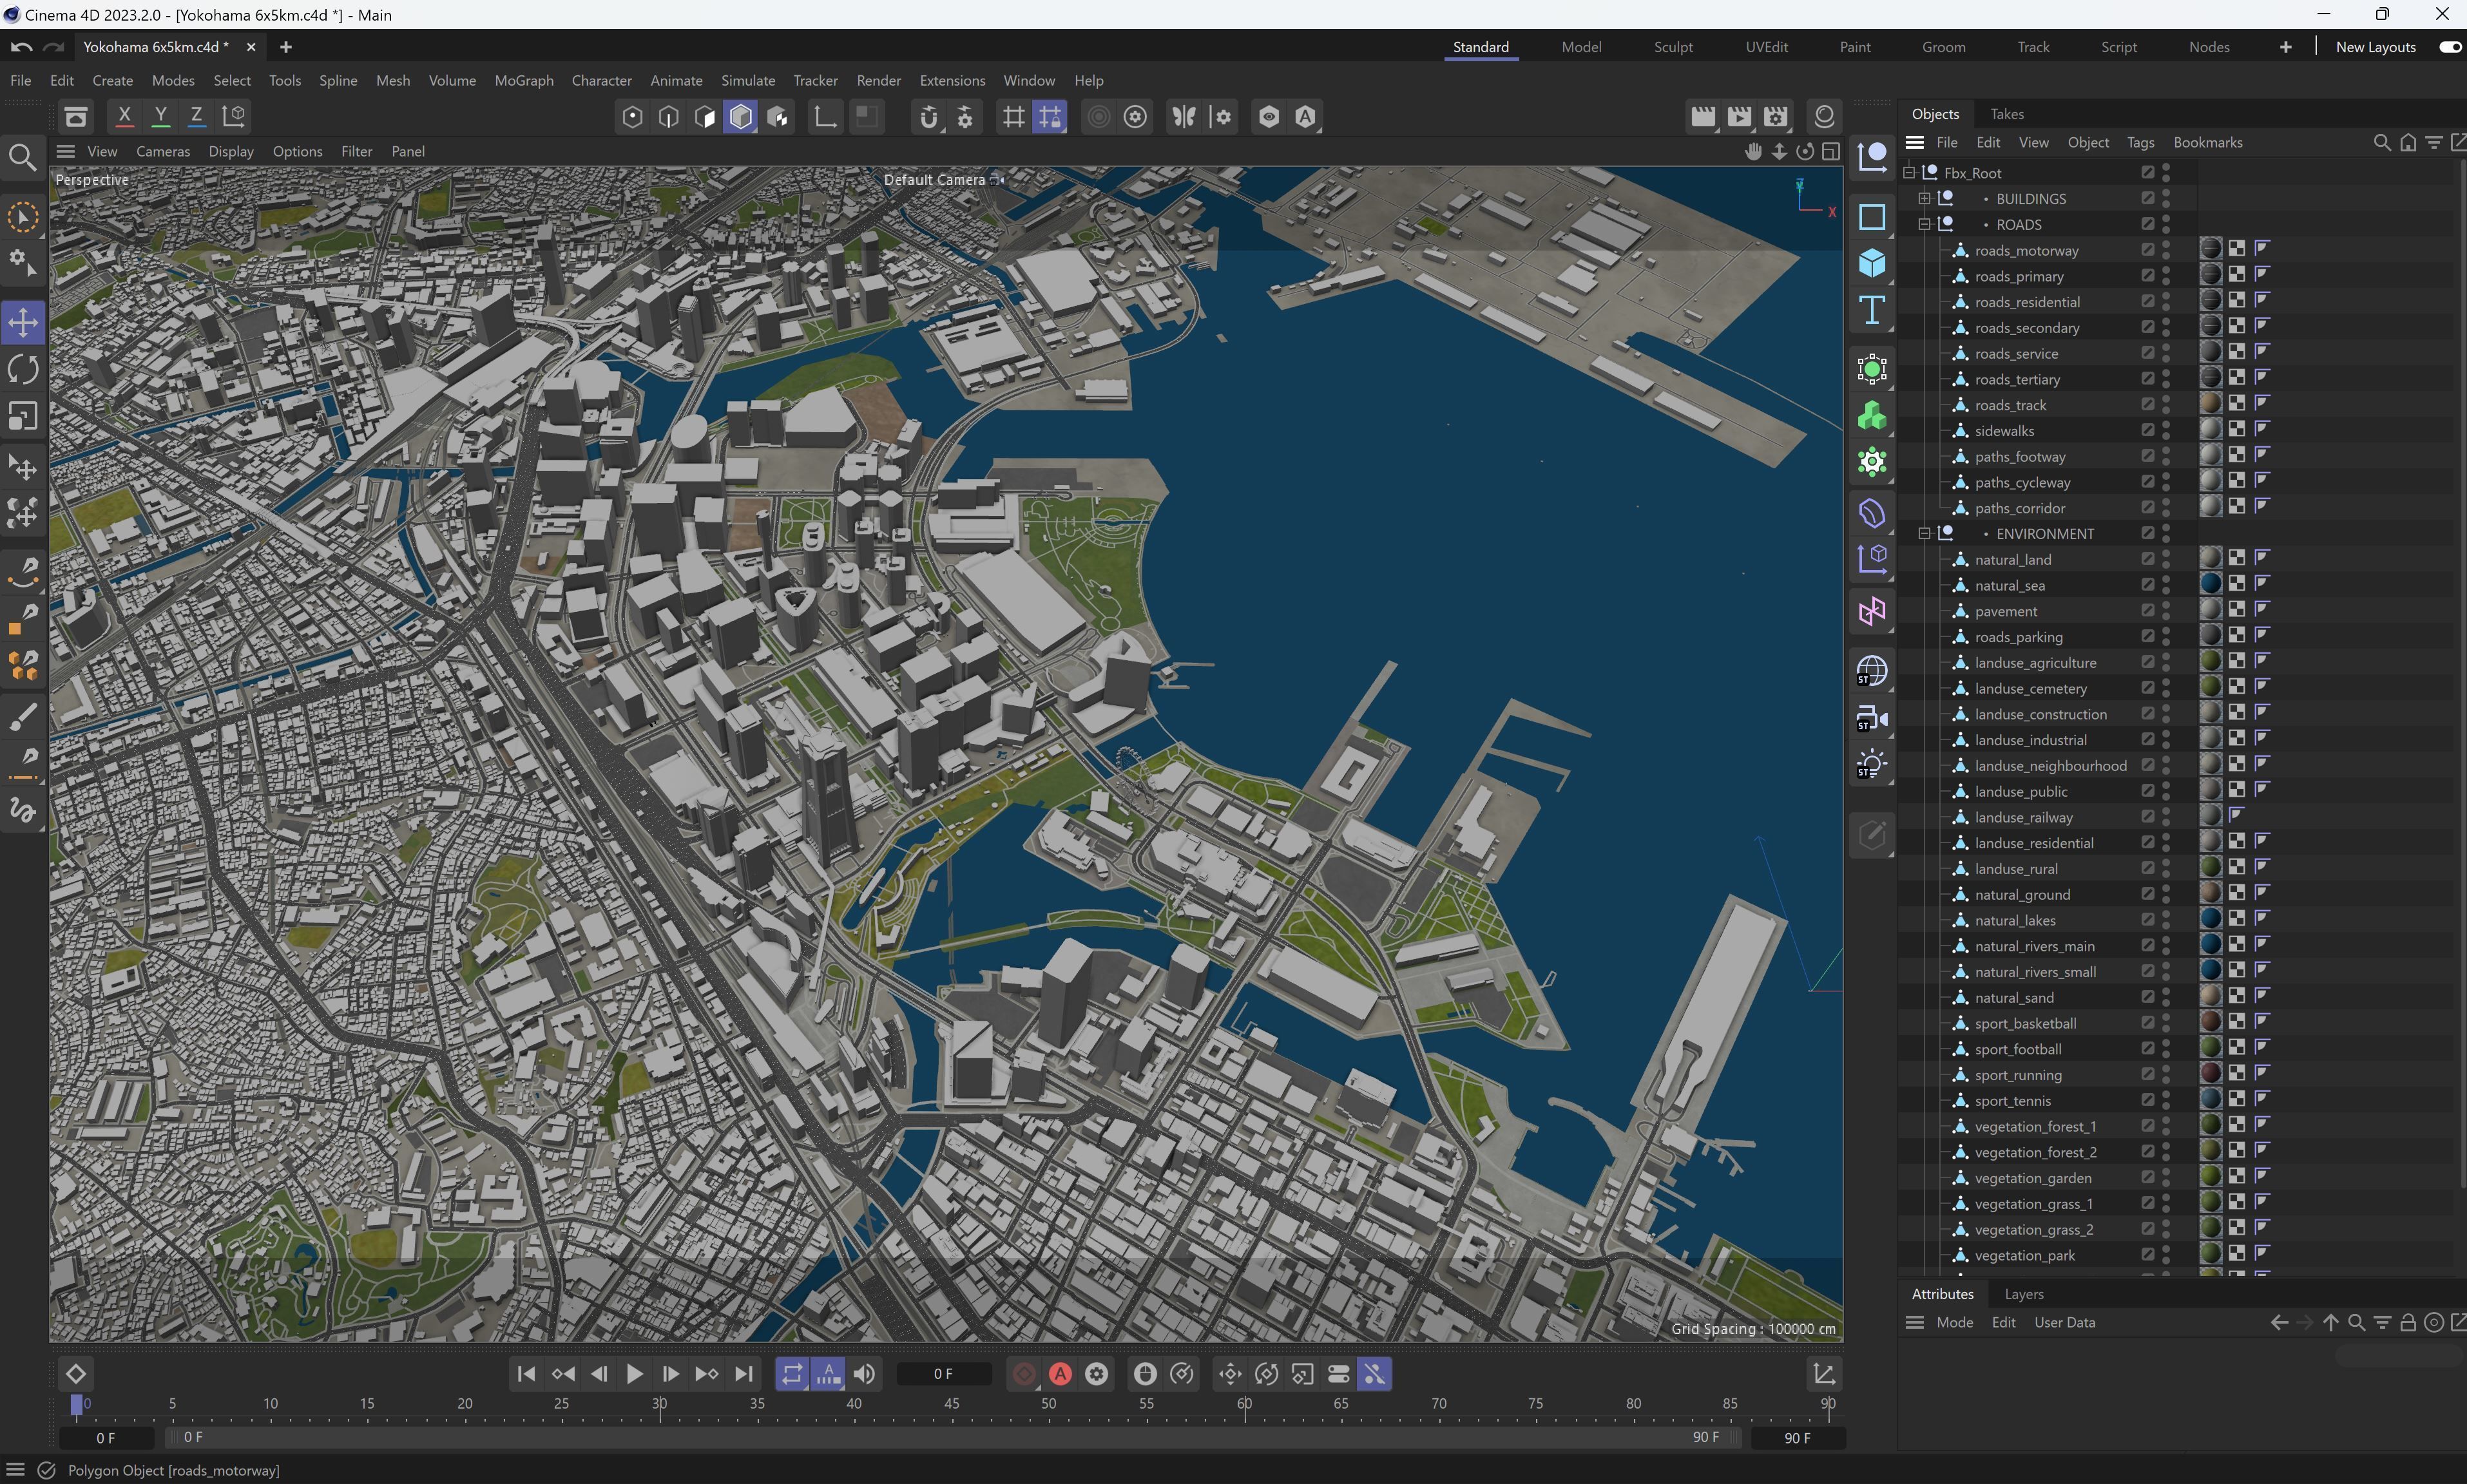2467x1484 pixels.
Task: Click User Data in Attributes panel
Action: (x=2064, y=1322)
